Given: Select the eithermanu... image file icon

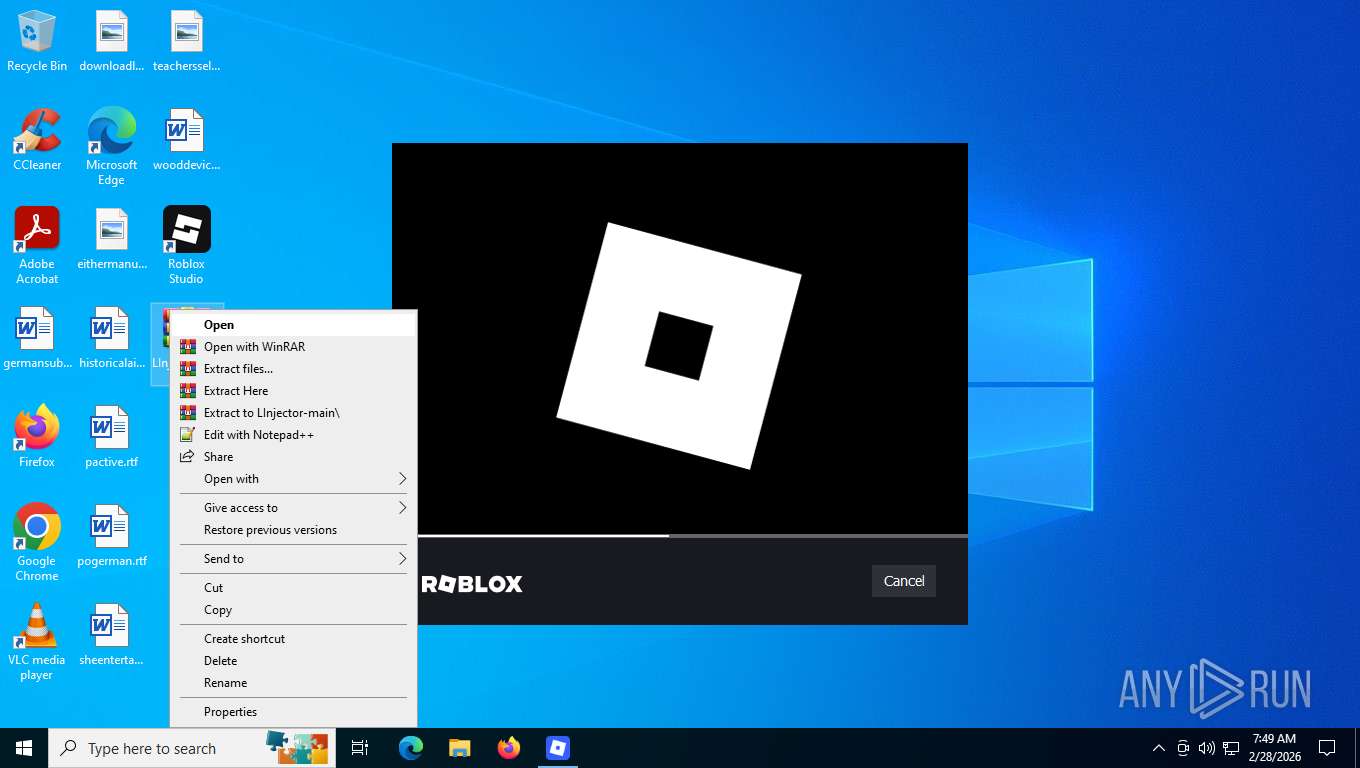Looking at the screenshot, I should coord(111,239).
